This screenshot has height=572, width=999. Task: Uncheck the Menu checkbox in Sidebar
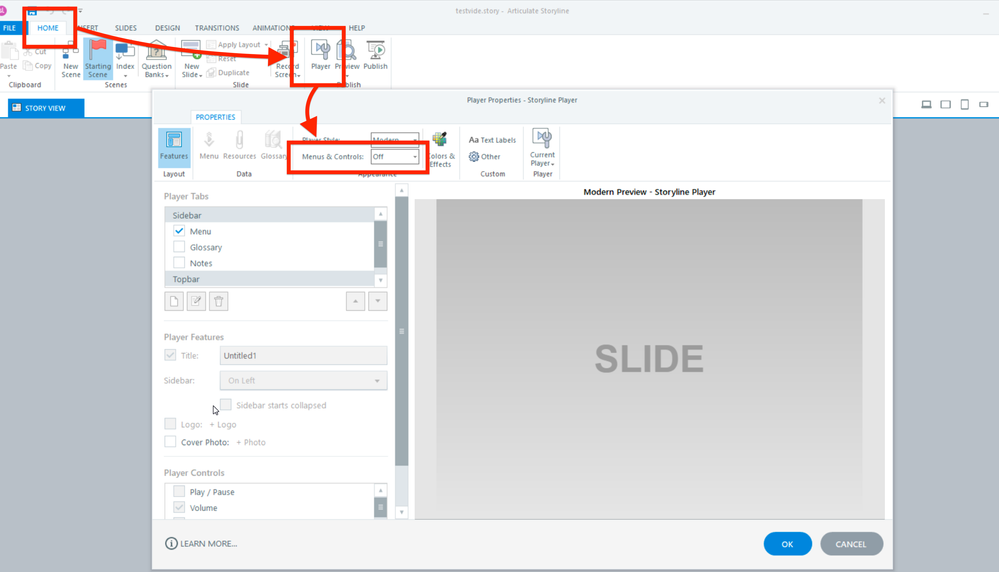(x=179, y=231)
